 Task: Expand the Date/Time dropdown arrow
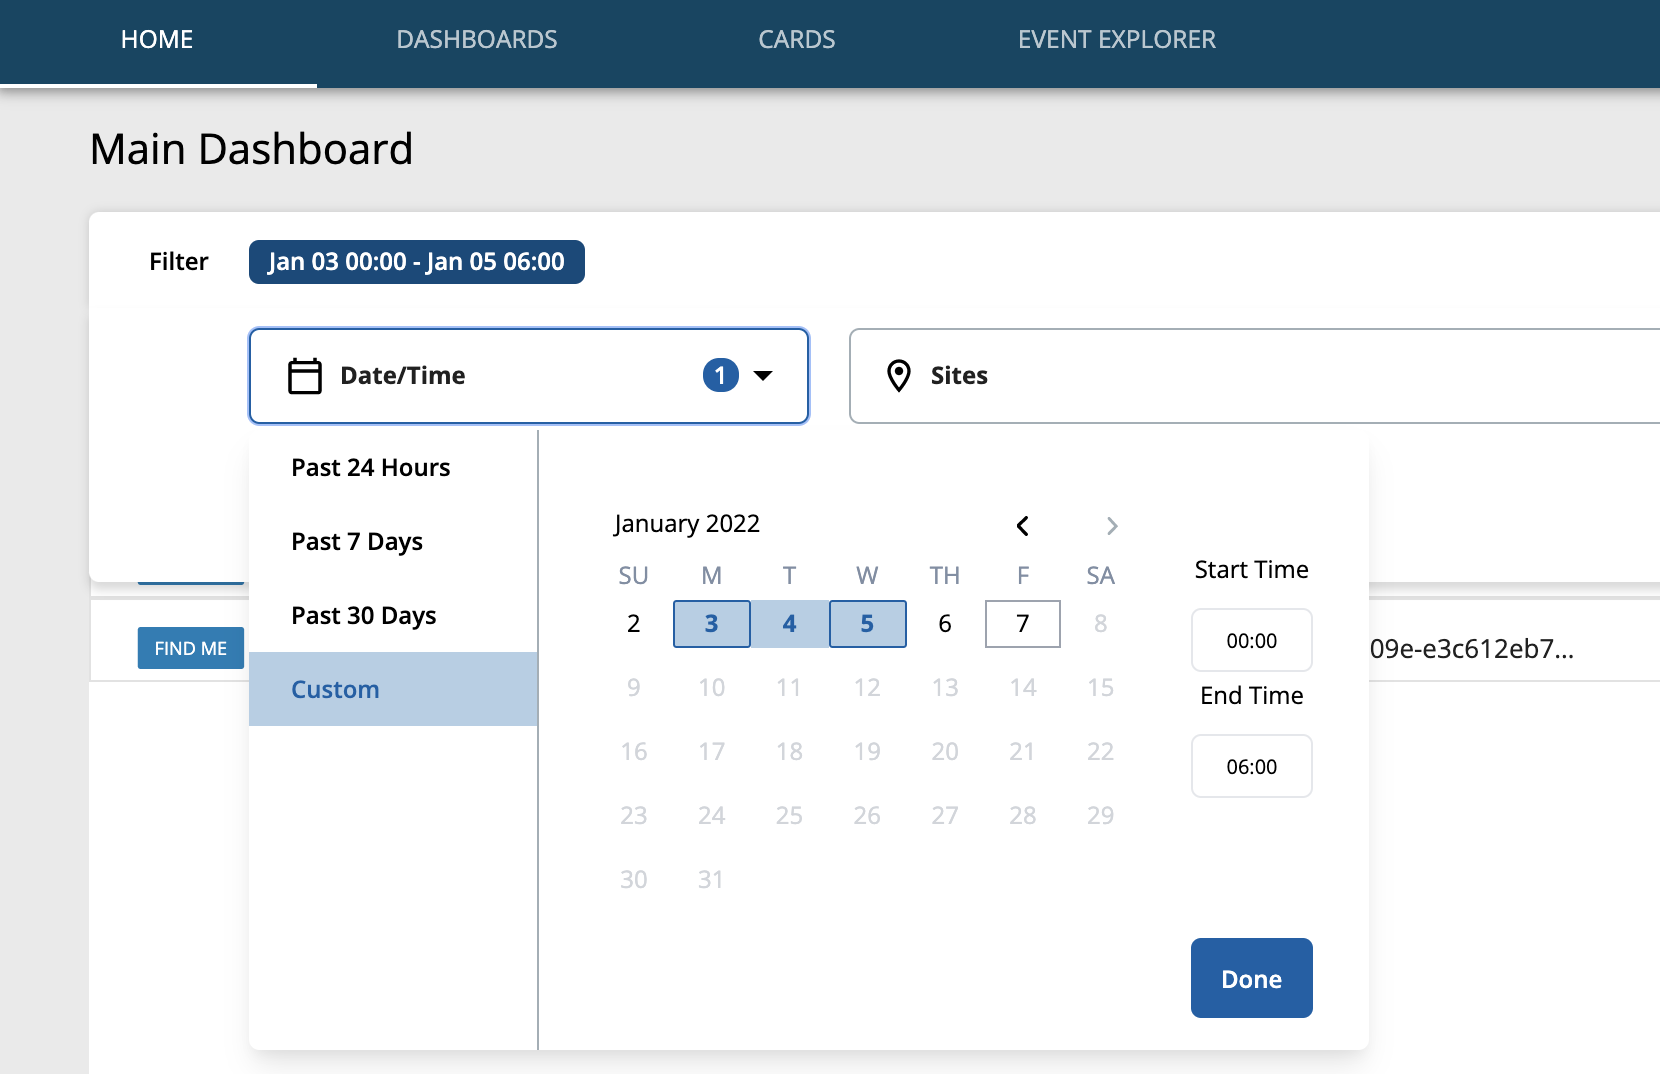(x=763, y=376)
